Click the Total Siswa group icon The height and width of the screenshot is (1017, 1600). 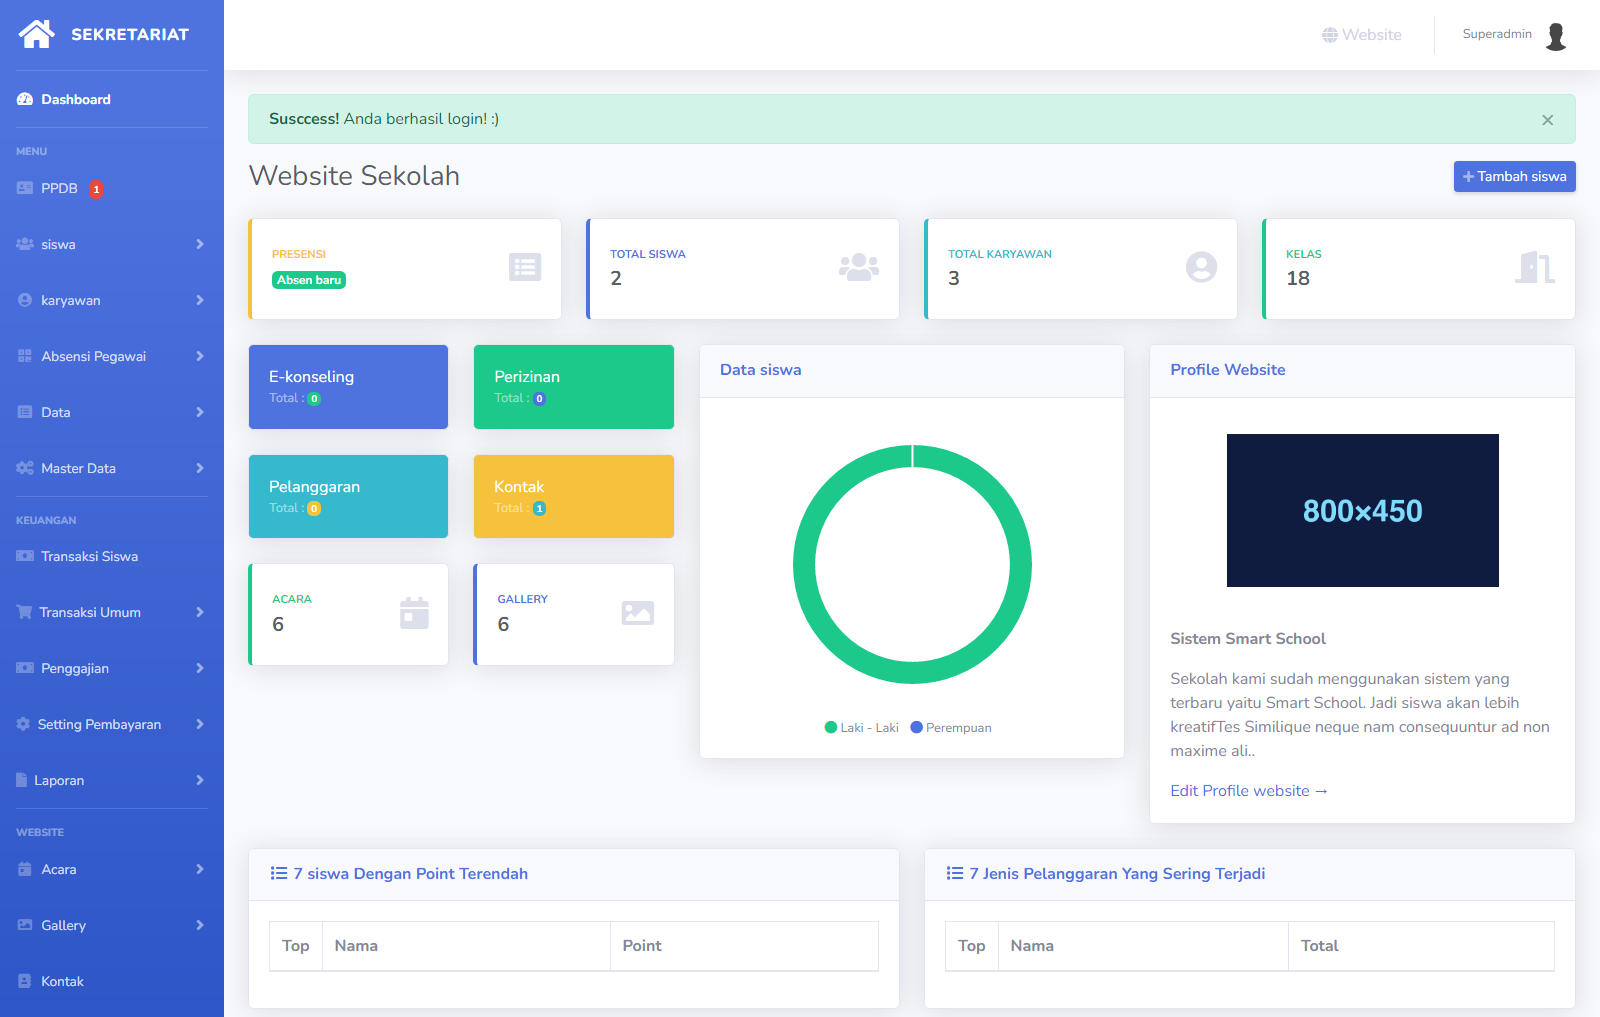(x=859, y=267)
